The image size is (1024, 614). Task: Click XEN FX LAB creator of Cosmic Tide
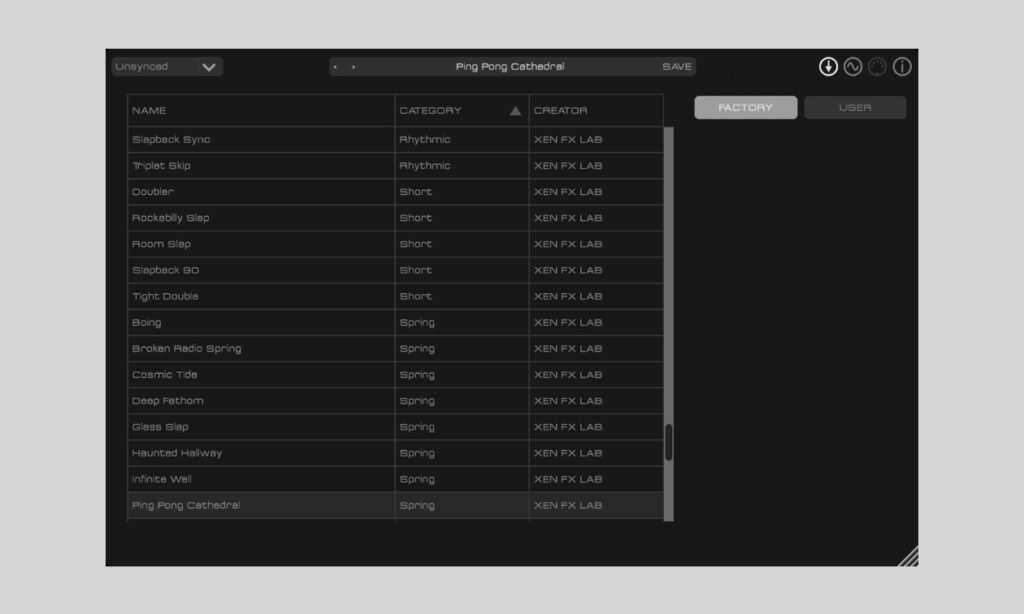[x=568, y=374]
